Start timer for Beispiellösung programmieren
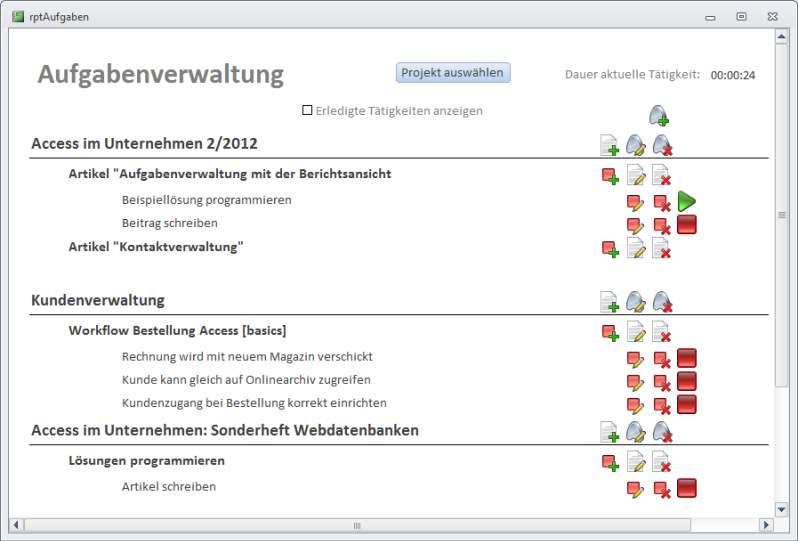798x541 pixels. tap(686, 202)
